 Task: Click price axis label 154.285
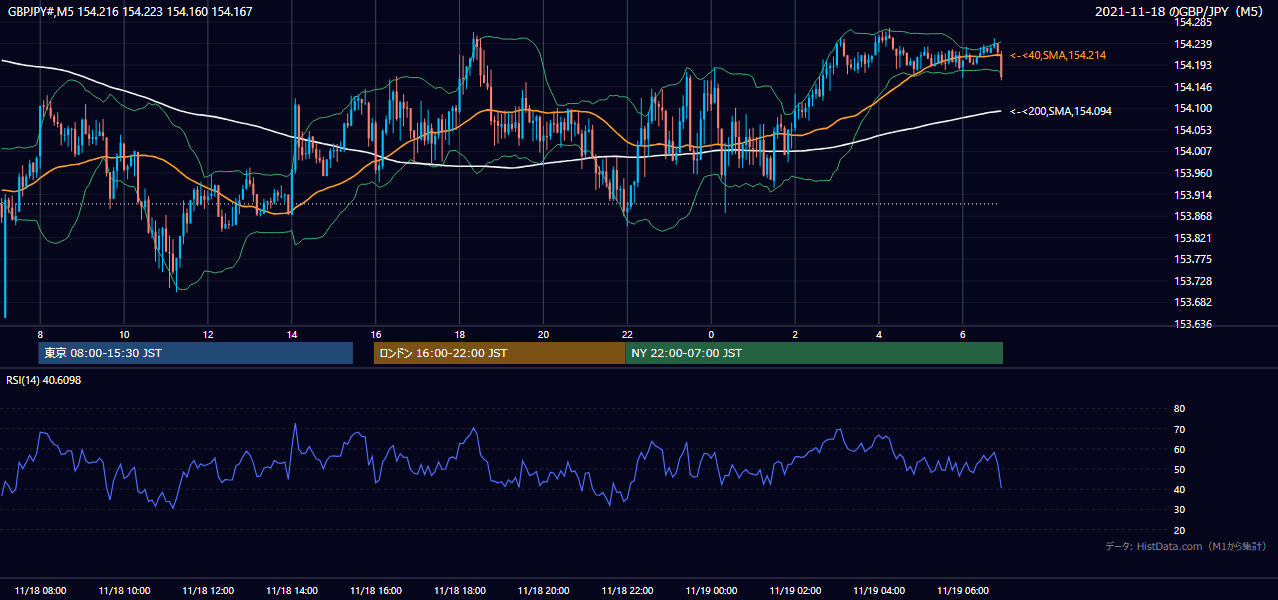click(x=1193, y=22)
